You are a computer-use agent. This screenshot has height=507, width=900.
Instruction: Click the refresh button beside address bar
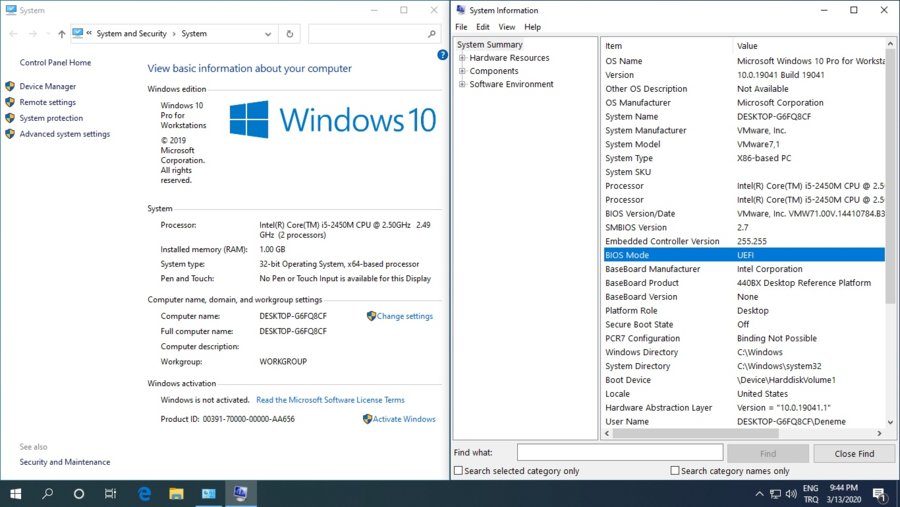click(x=289, y=33)
